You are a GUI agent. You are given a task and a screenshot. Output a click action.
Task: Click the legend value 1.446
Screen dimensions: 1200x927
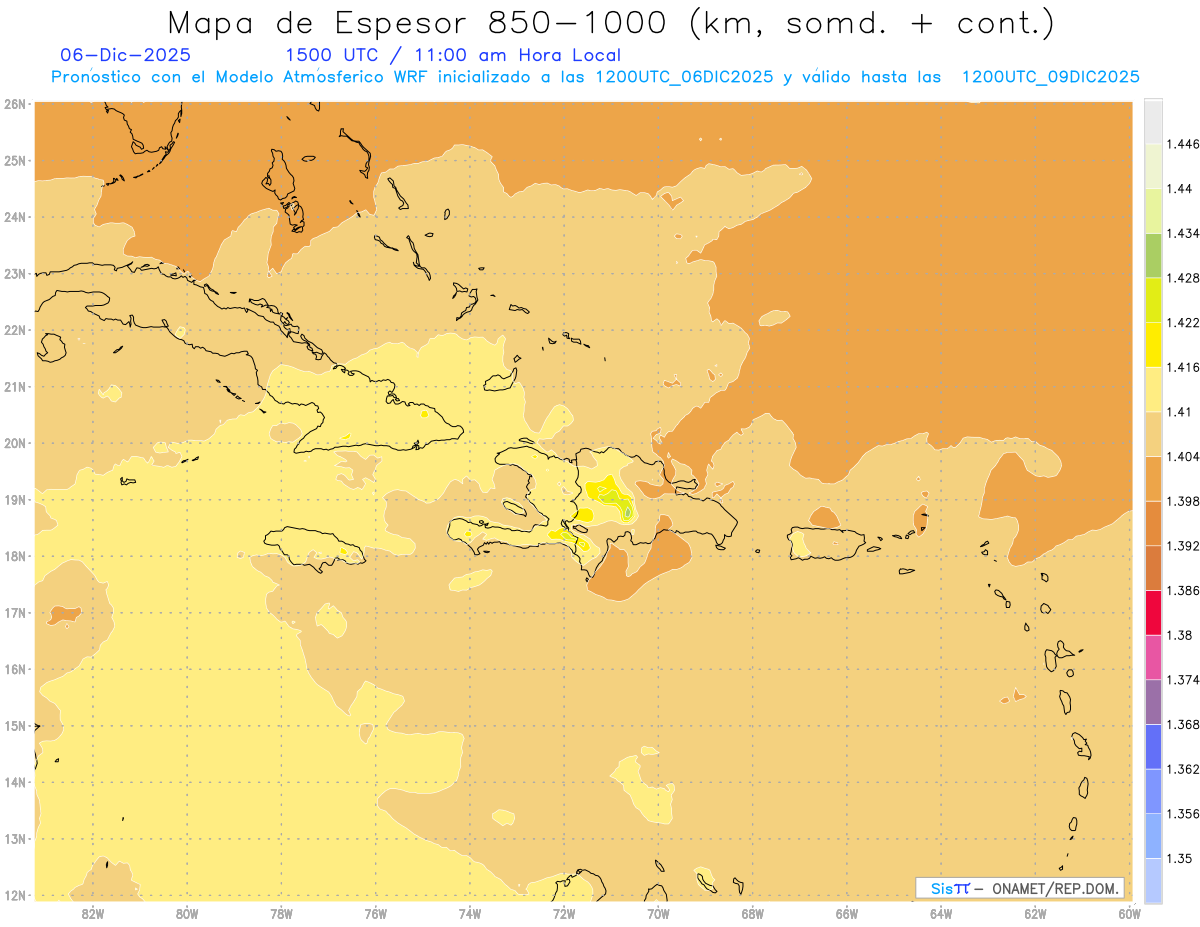point(1183,144)
